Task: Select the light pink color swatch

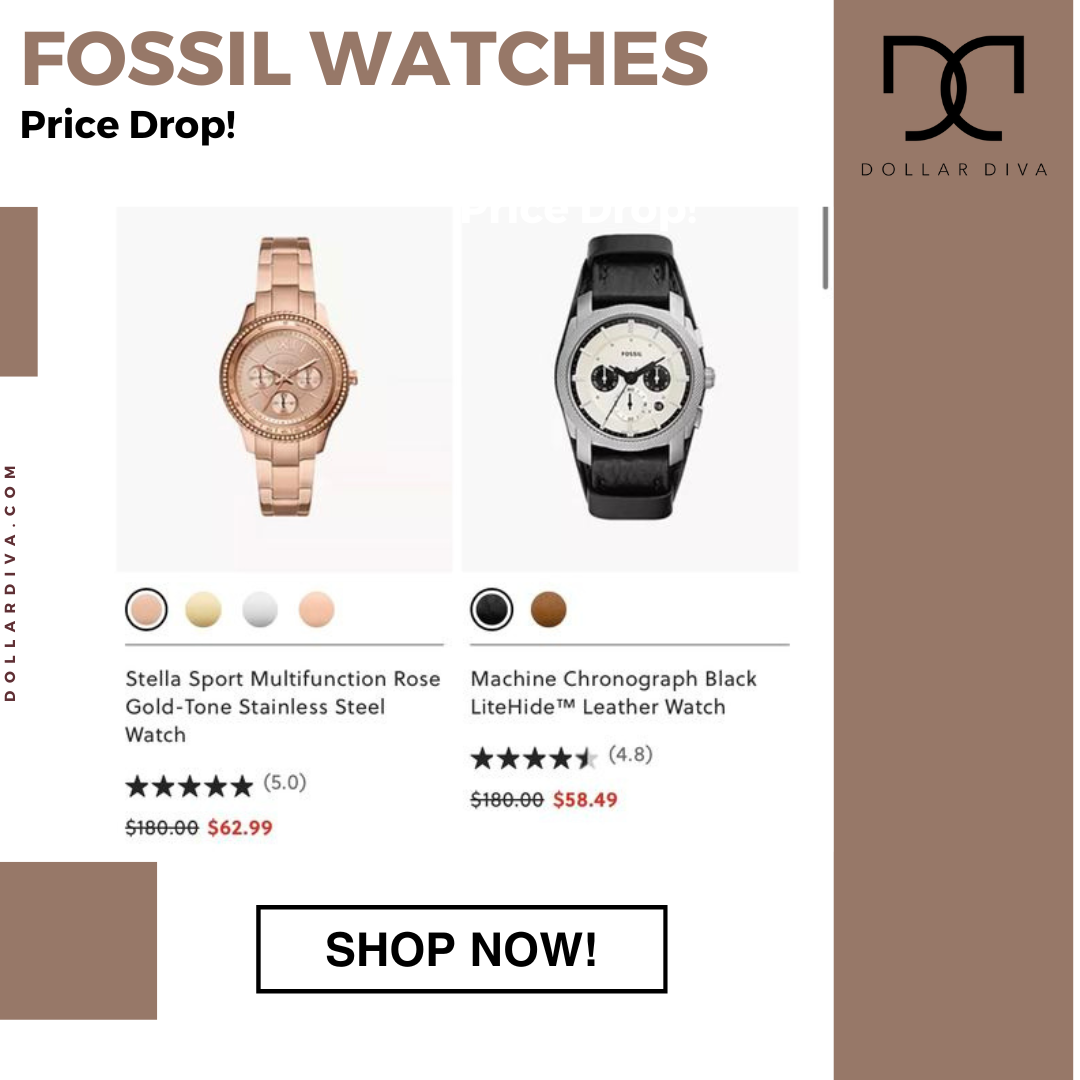Action: click(317, 610)
